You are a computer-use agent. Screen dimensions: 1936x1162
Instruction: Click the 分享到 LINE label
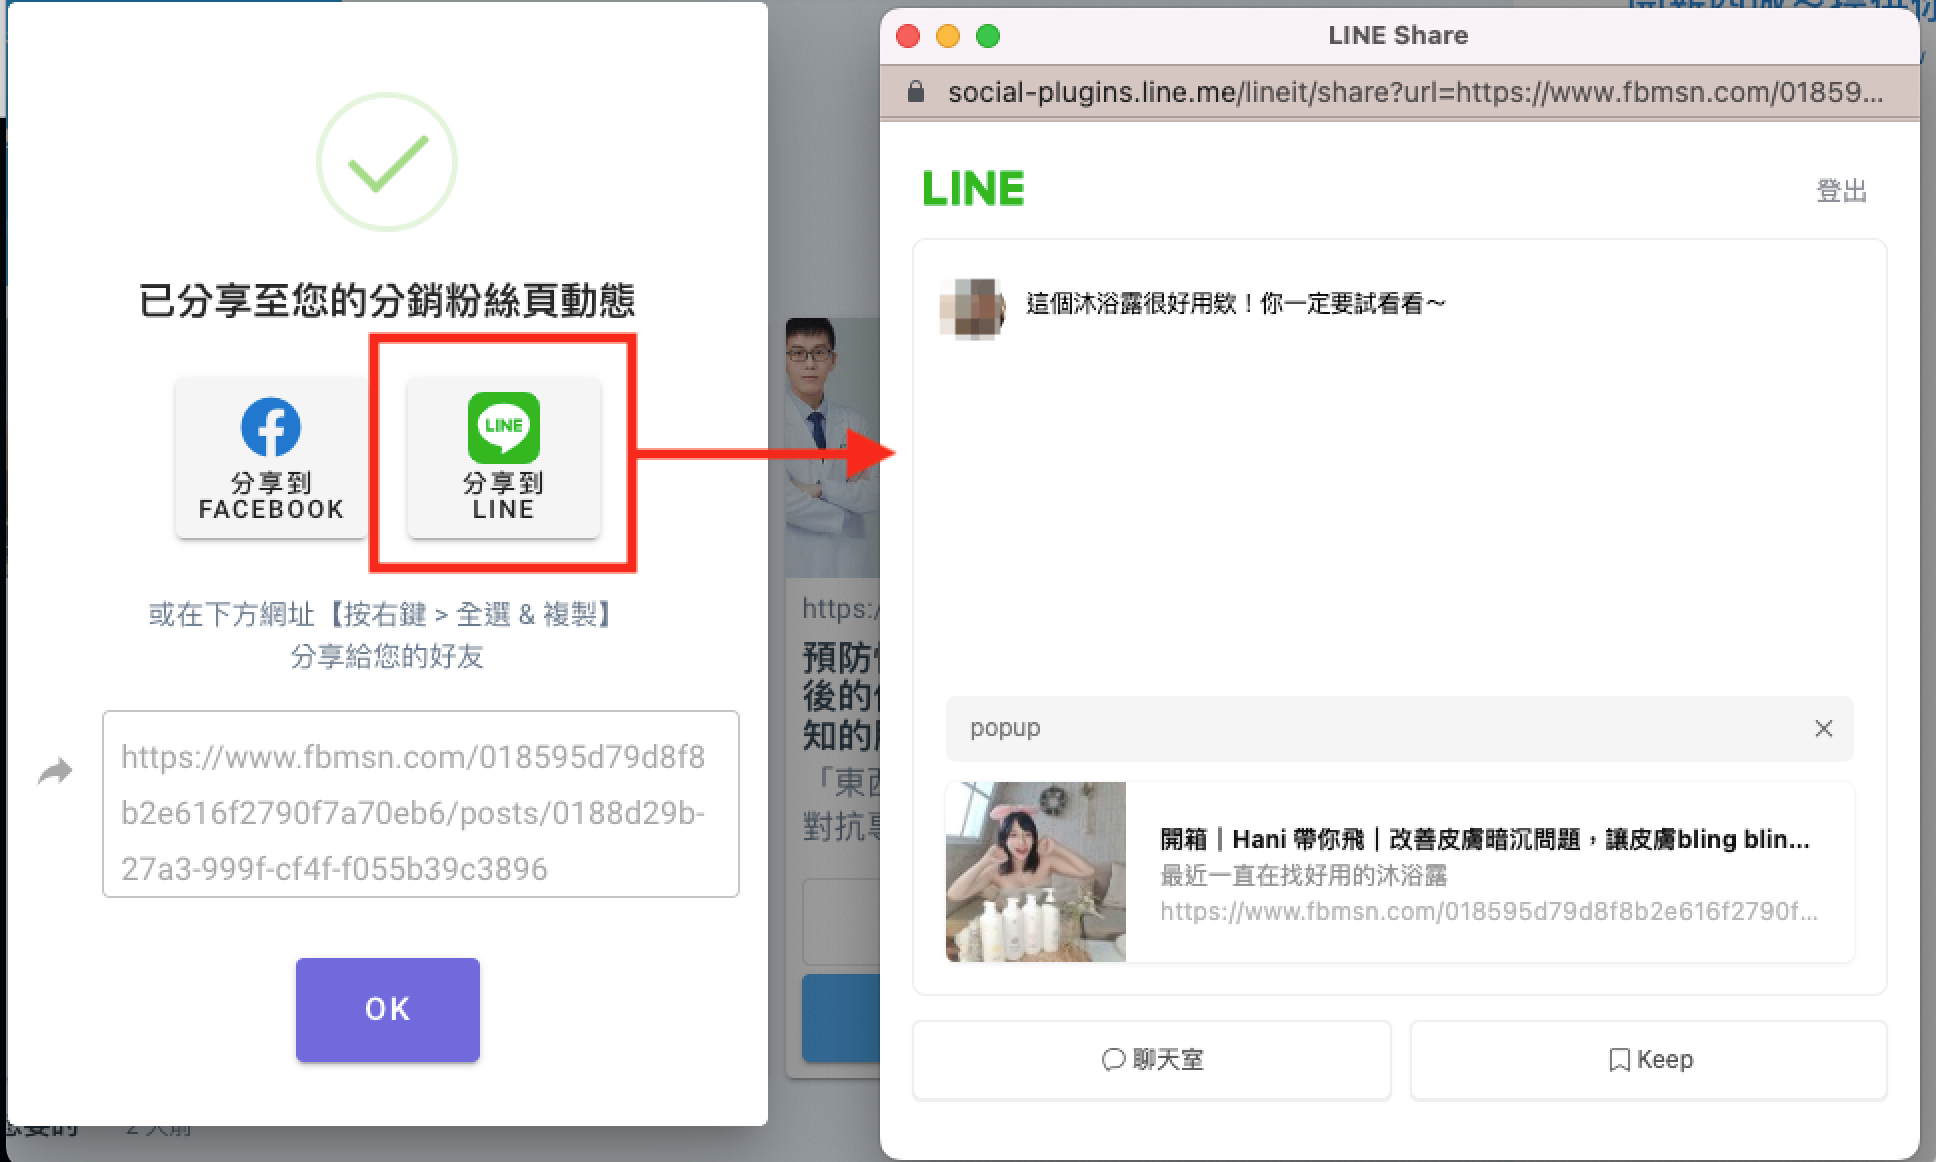(x=503, y=496)
